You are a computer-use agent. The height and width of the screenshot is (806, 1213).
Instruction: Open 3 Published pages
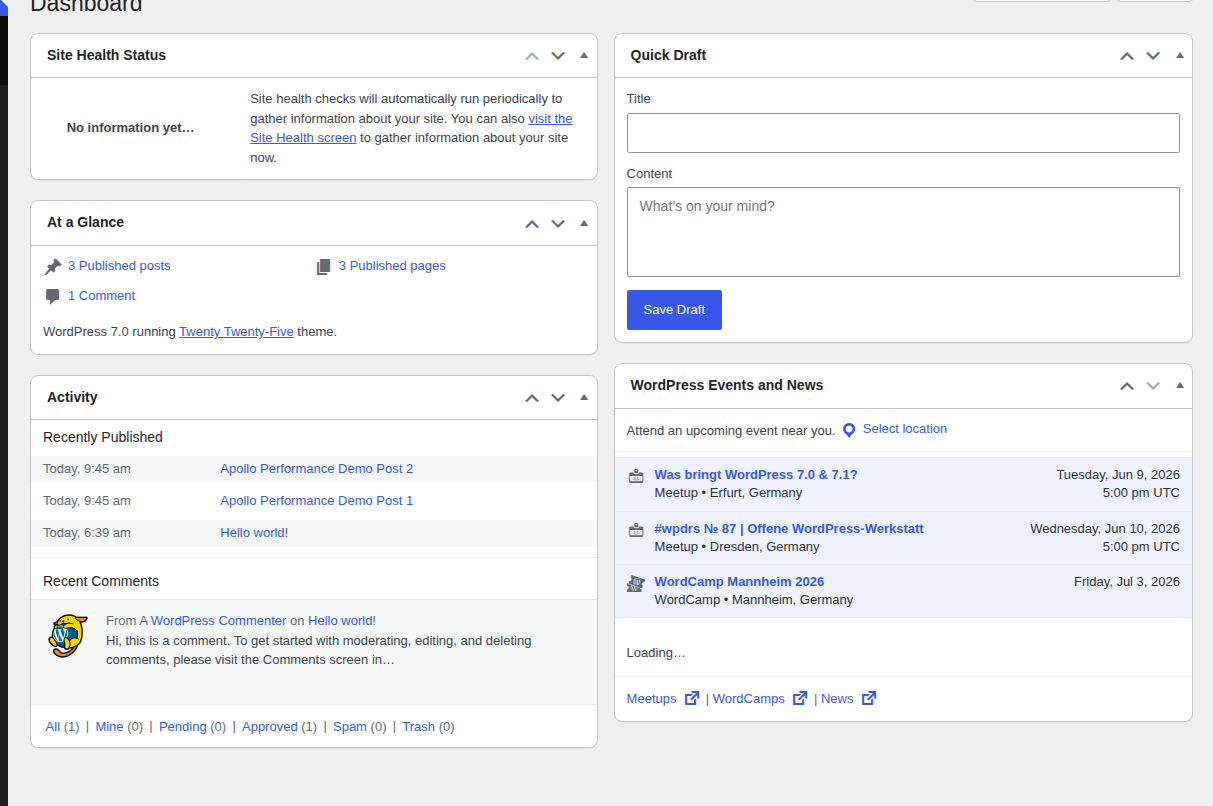392,266
